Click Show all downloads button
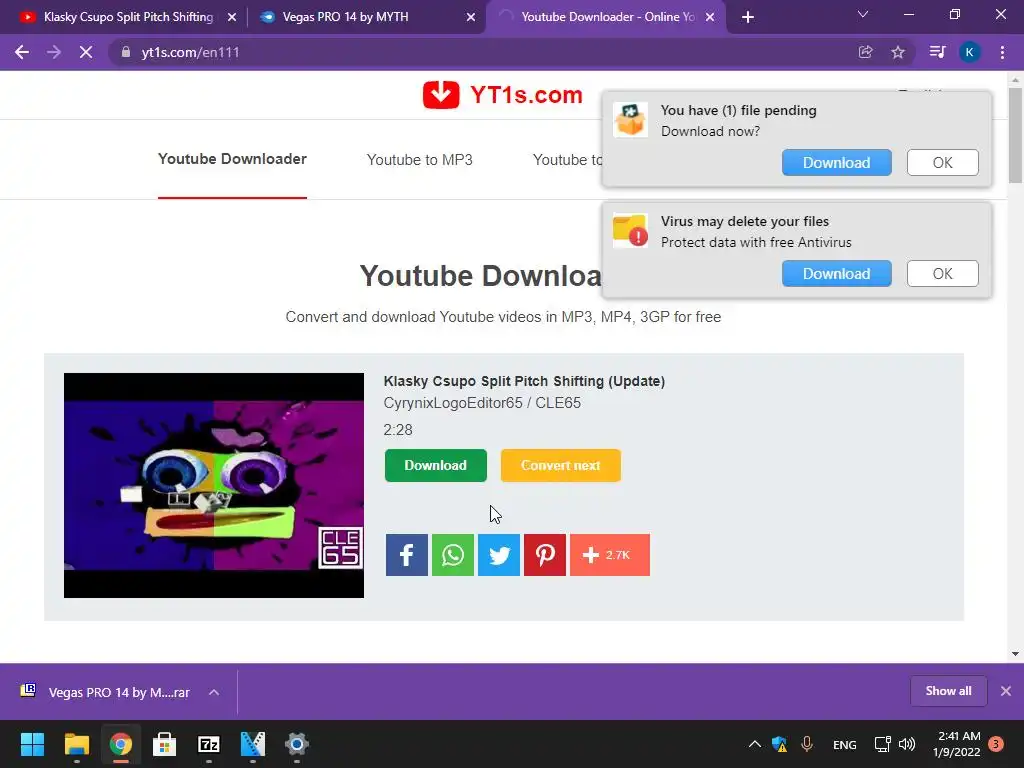The height and width of the screenshot is (768, 1024). click(x=948, y=691)
